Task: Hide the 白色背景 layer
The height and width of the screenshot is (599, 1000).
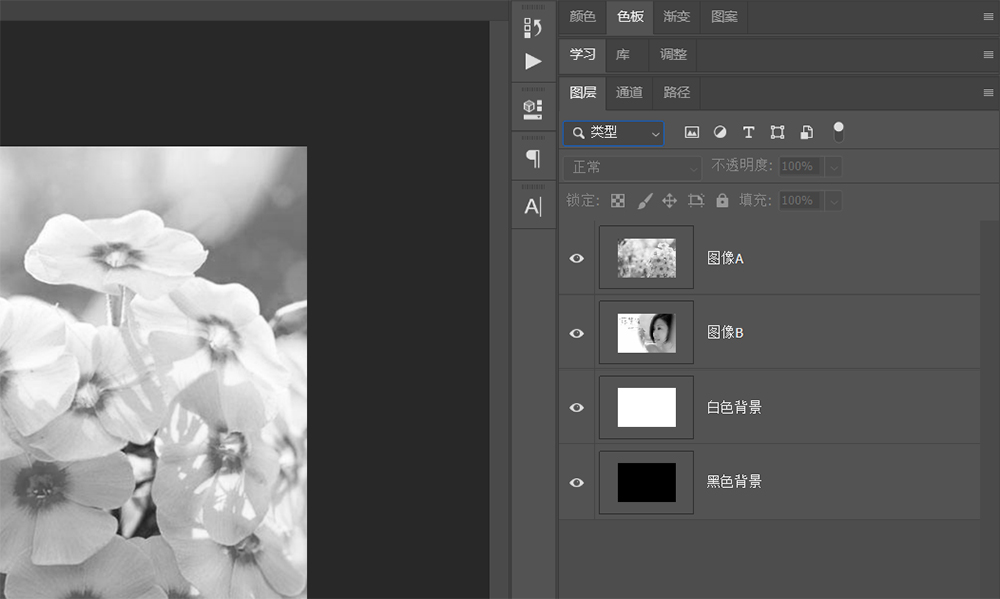Action: point(576,407)
